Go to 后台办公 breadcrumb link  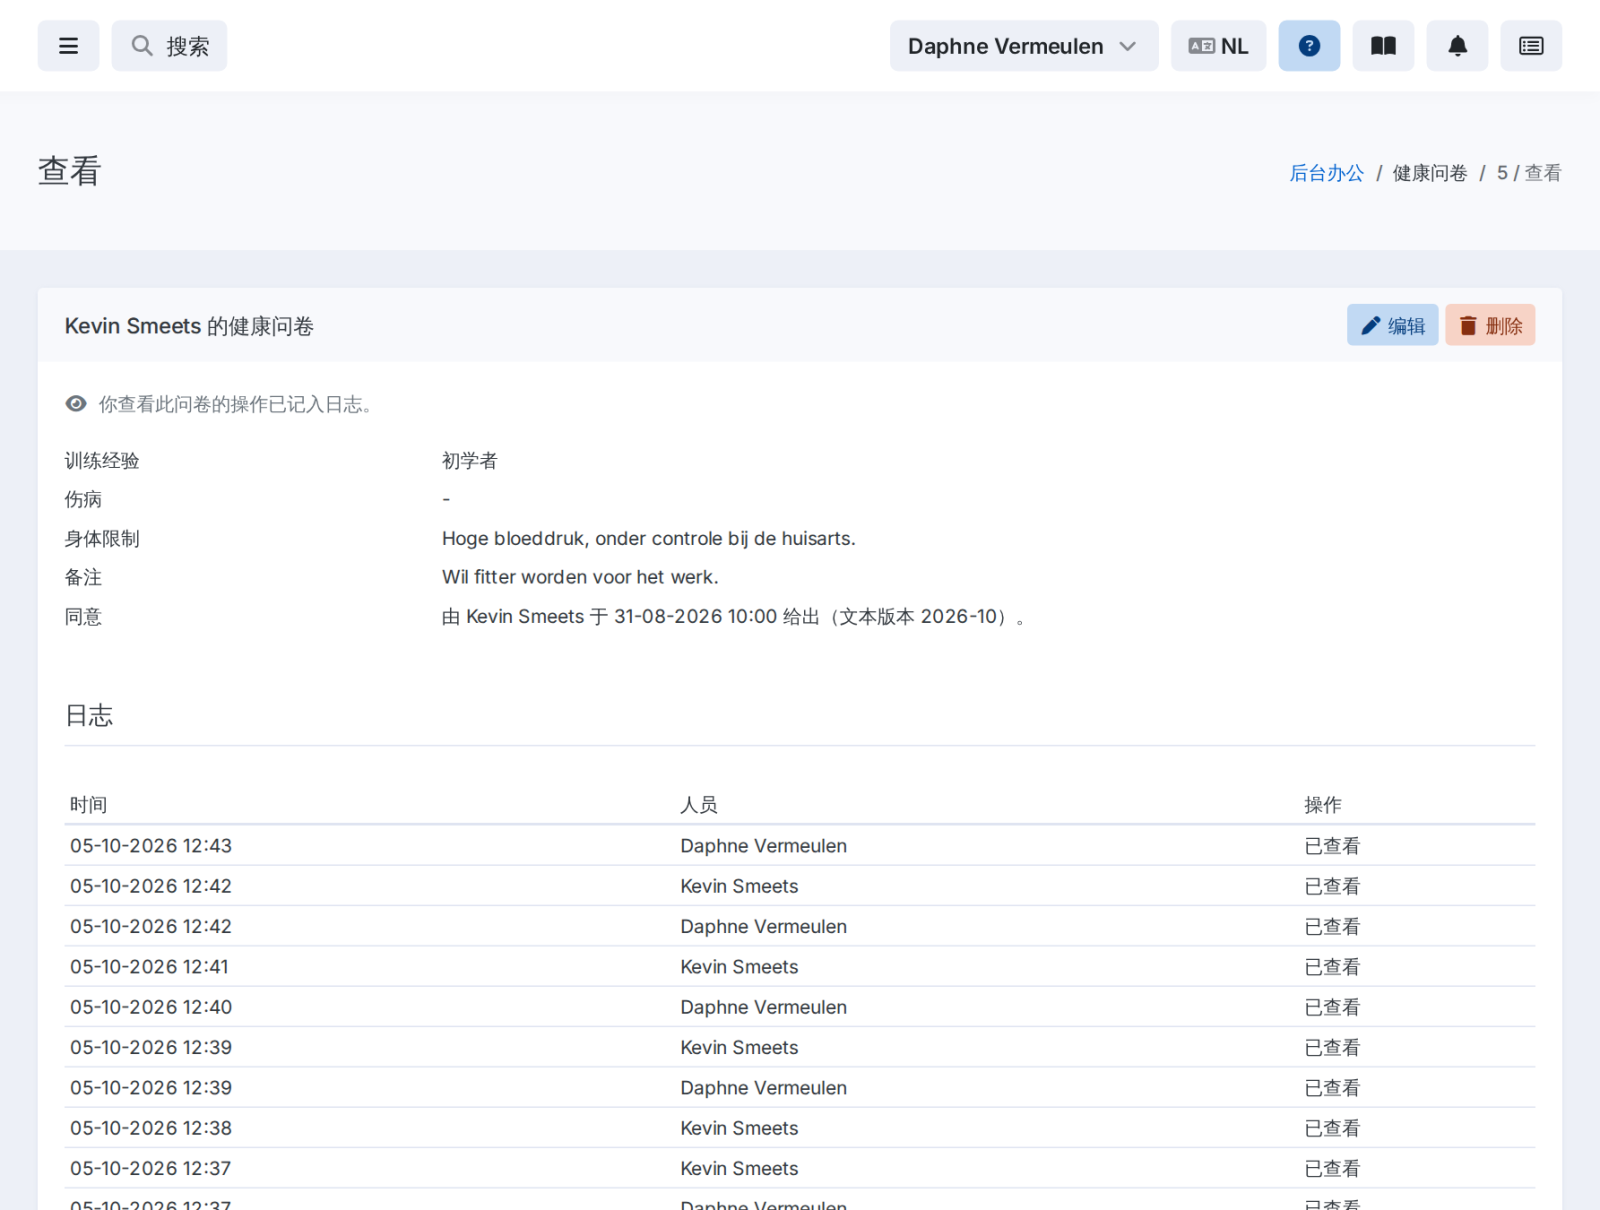[1326, 173]
